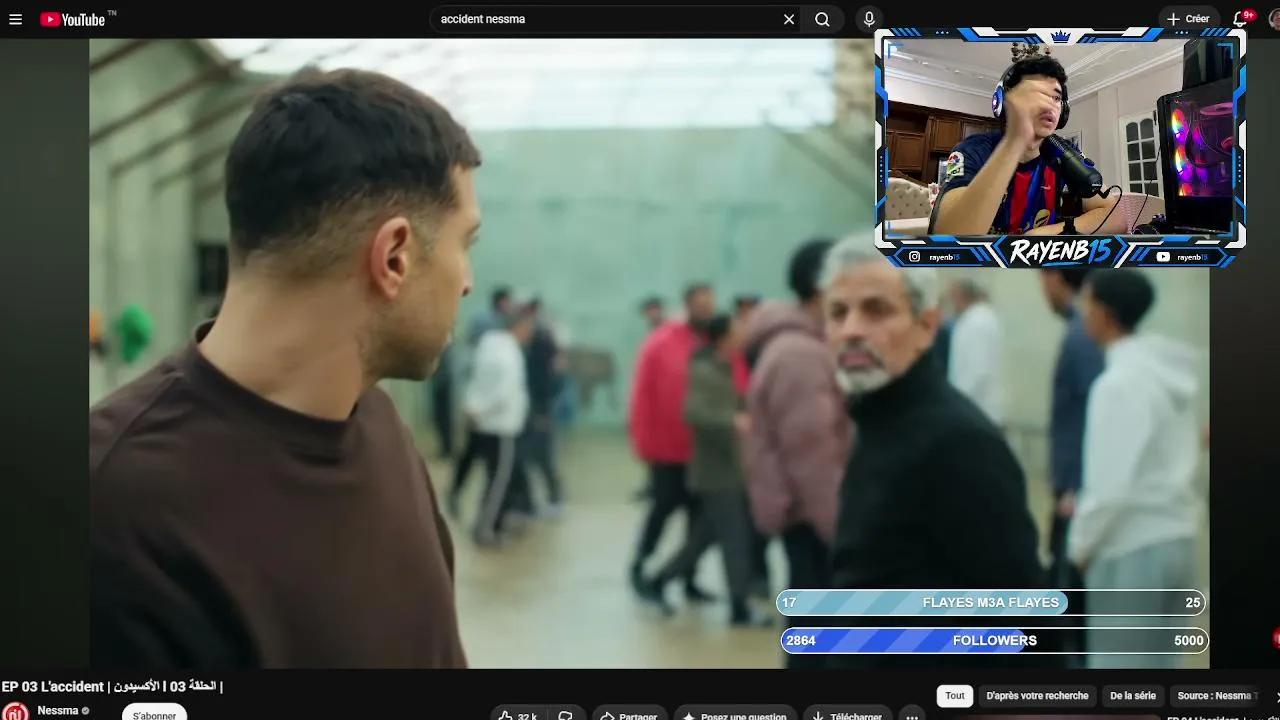Select the 'D'après votre recherche' chip
The image size is (1280, 720).
point(1037,696)
